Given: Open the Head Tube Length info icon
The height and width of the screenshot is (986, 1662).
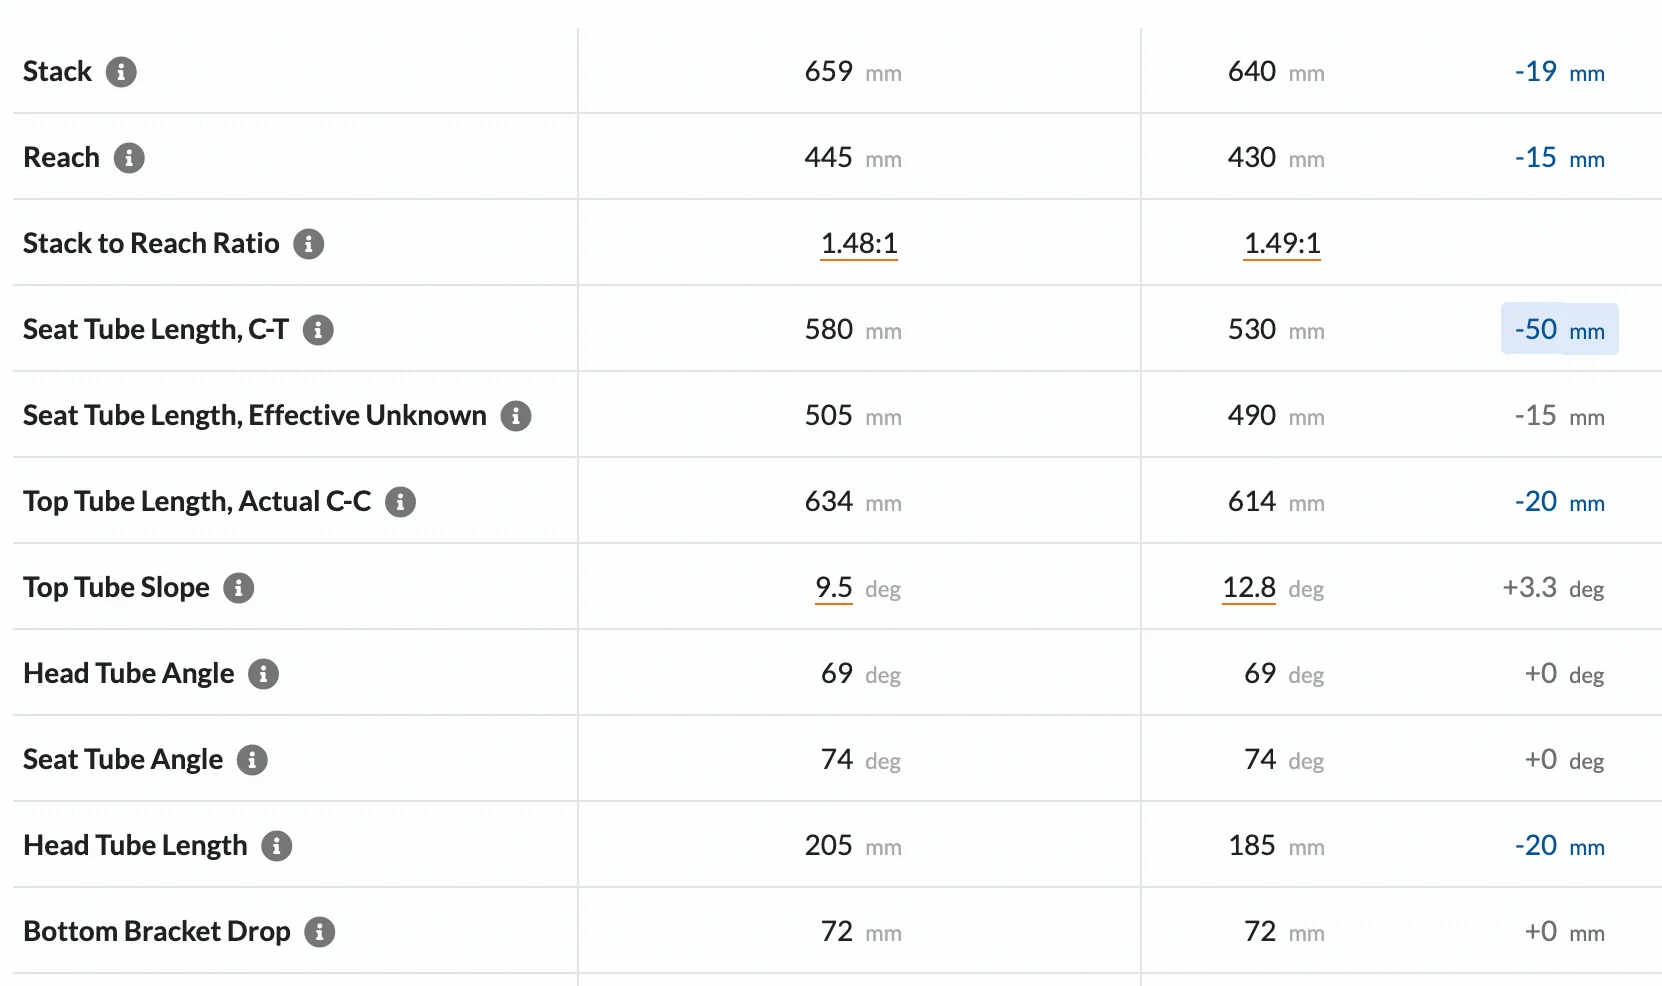Looking at the screenshot, I should [x=277, y=846].
